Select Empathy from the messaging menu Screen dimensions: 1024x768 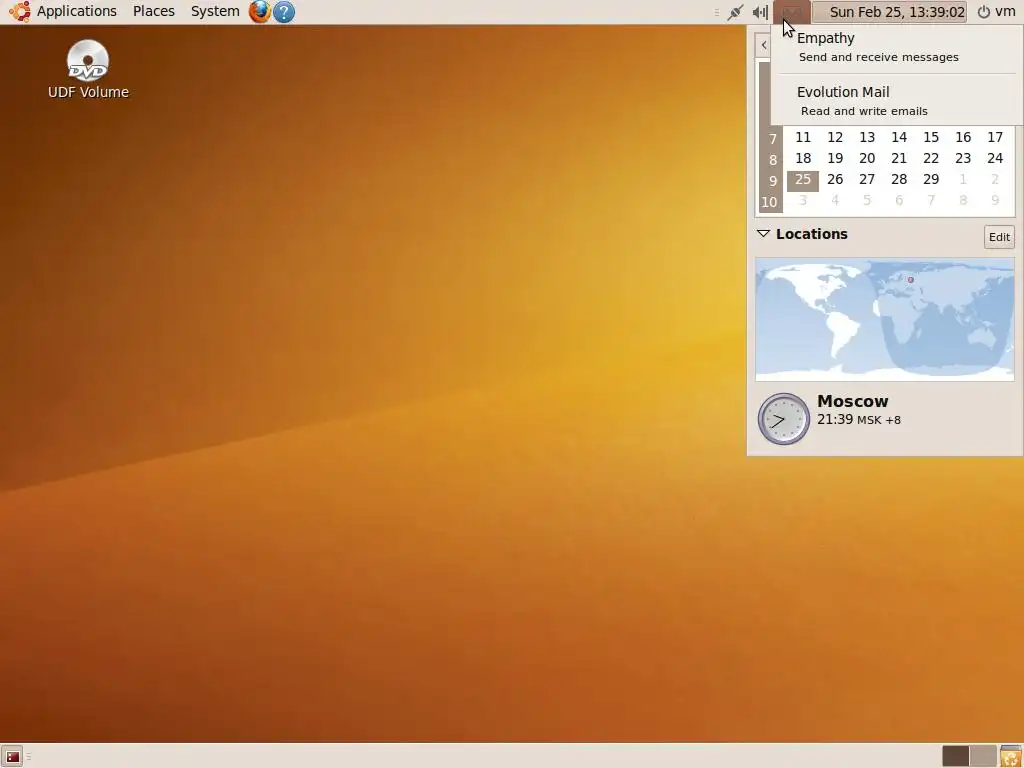pos(897,47)
